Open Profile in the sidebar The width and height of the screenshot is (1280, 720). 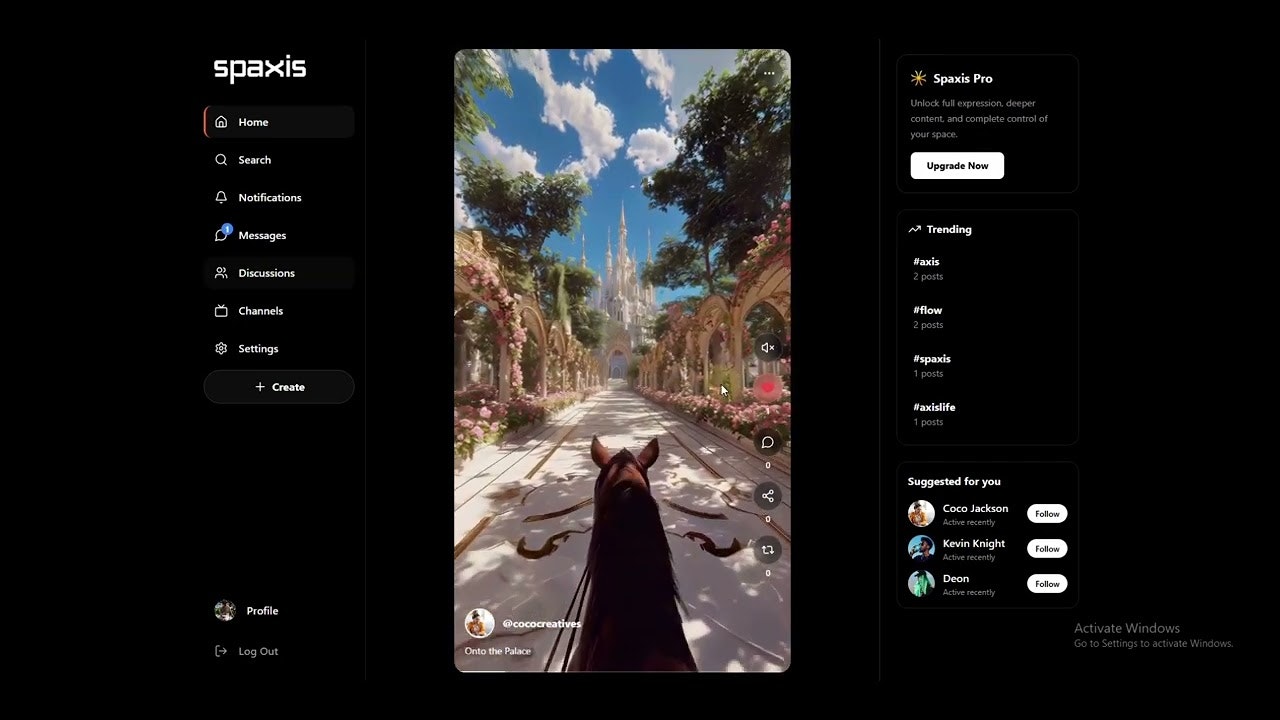(247, 611)
